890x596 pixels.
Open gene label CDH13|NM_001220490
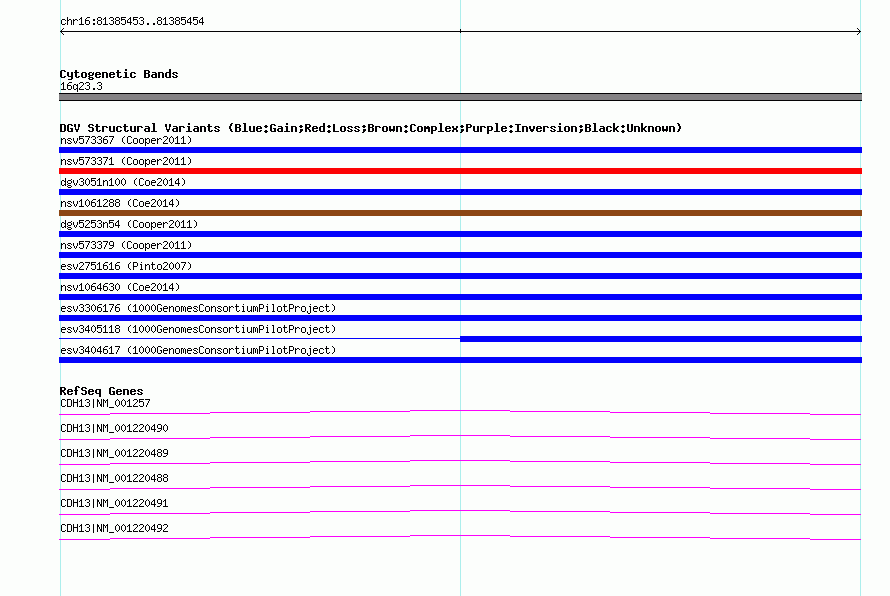point(114,429)
